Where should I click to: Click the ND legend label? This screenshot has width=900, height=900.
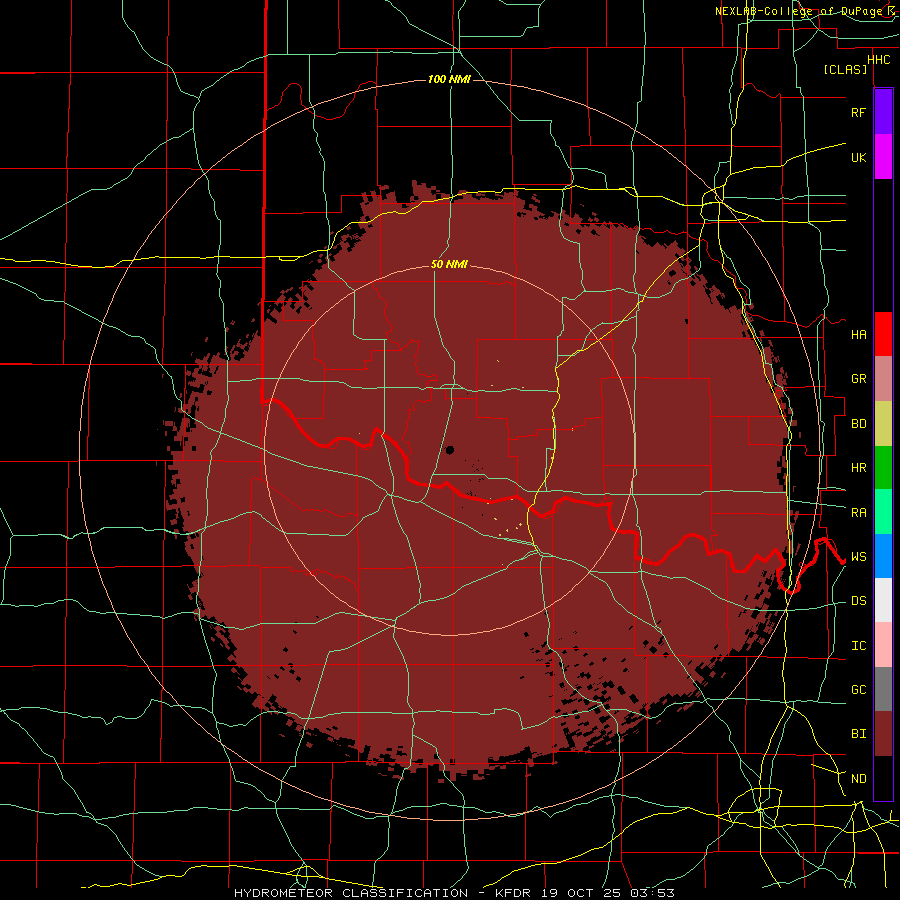click(859, 779)
